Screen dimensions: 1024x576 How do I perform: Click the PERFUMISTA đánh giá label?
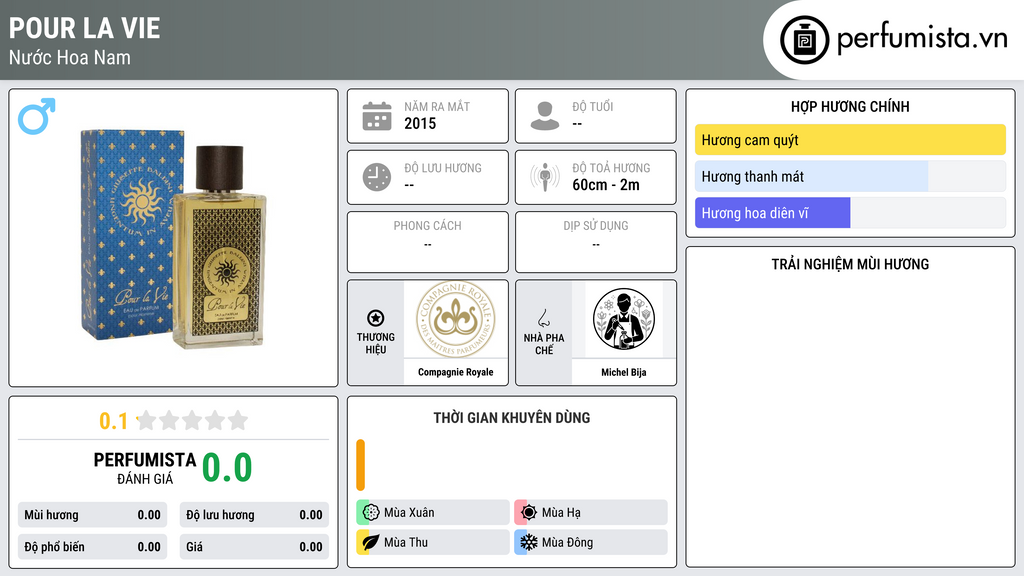tap(145, 468)
